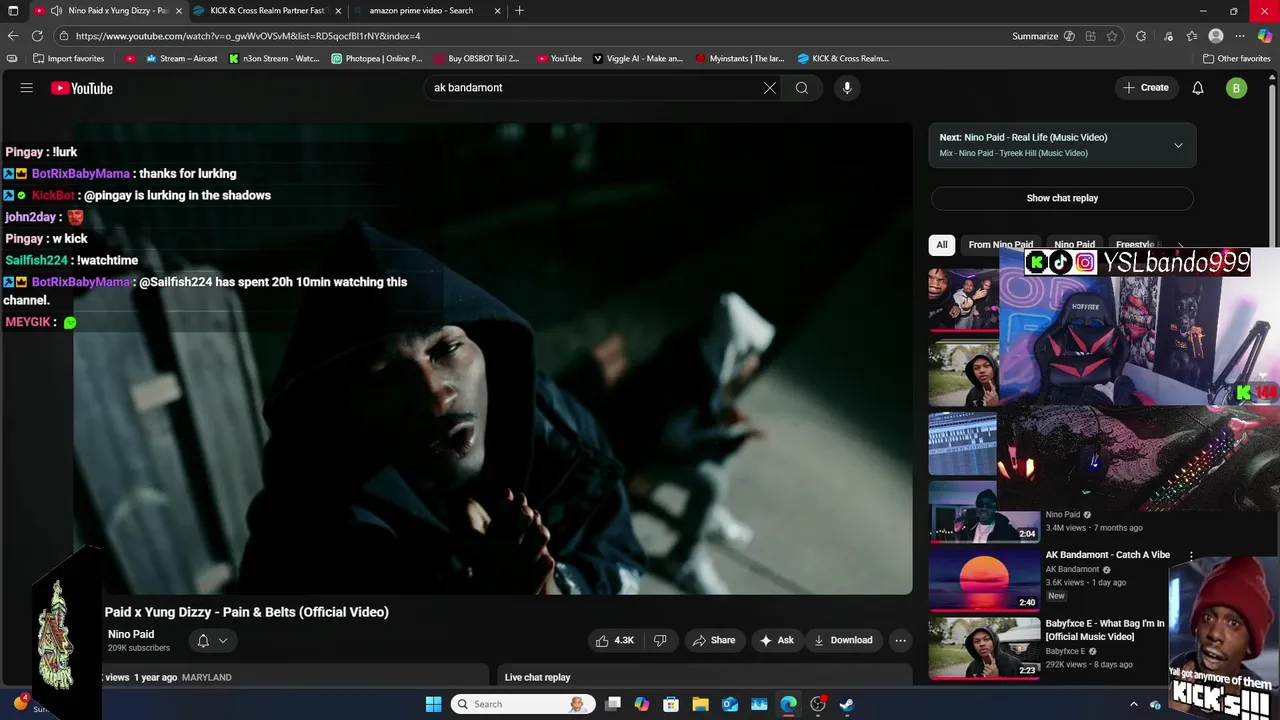This screenshot has width=1280, height=720.
Task: Open the Viggle AI bookmark
Action: 638,59
